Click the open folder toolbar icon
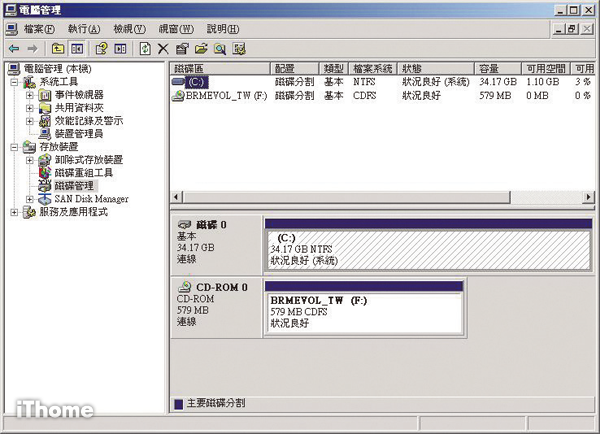 pos(201,48)
